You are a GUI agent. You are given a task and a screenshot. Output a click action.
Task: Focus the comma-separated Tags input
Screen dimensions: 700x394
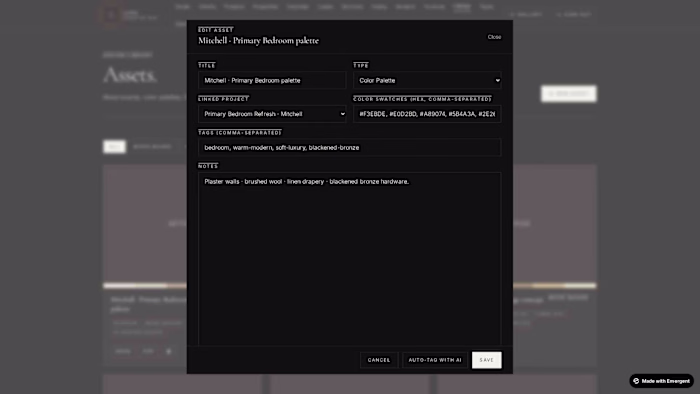350,147
